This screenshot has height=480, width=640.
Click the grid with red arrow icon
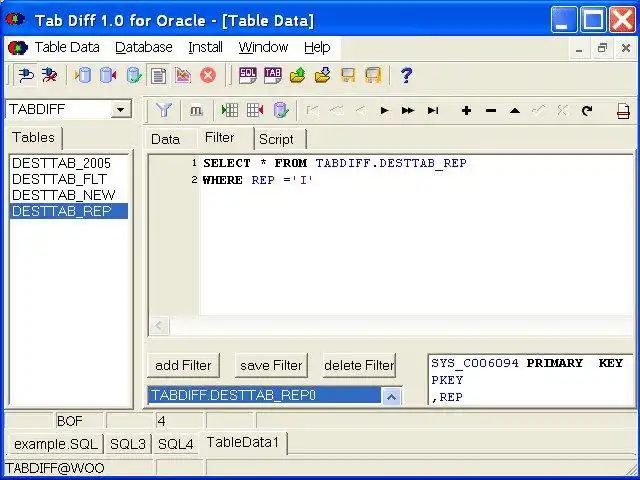(x=255, y=110)
